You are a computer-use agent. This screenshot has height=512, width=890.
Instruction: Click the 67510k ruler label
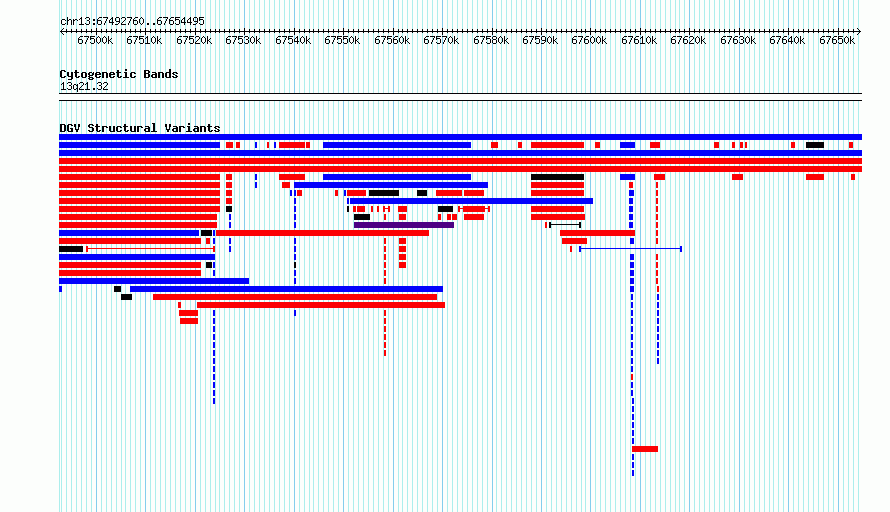[x=144, y=40]
